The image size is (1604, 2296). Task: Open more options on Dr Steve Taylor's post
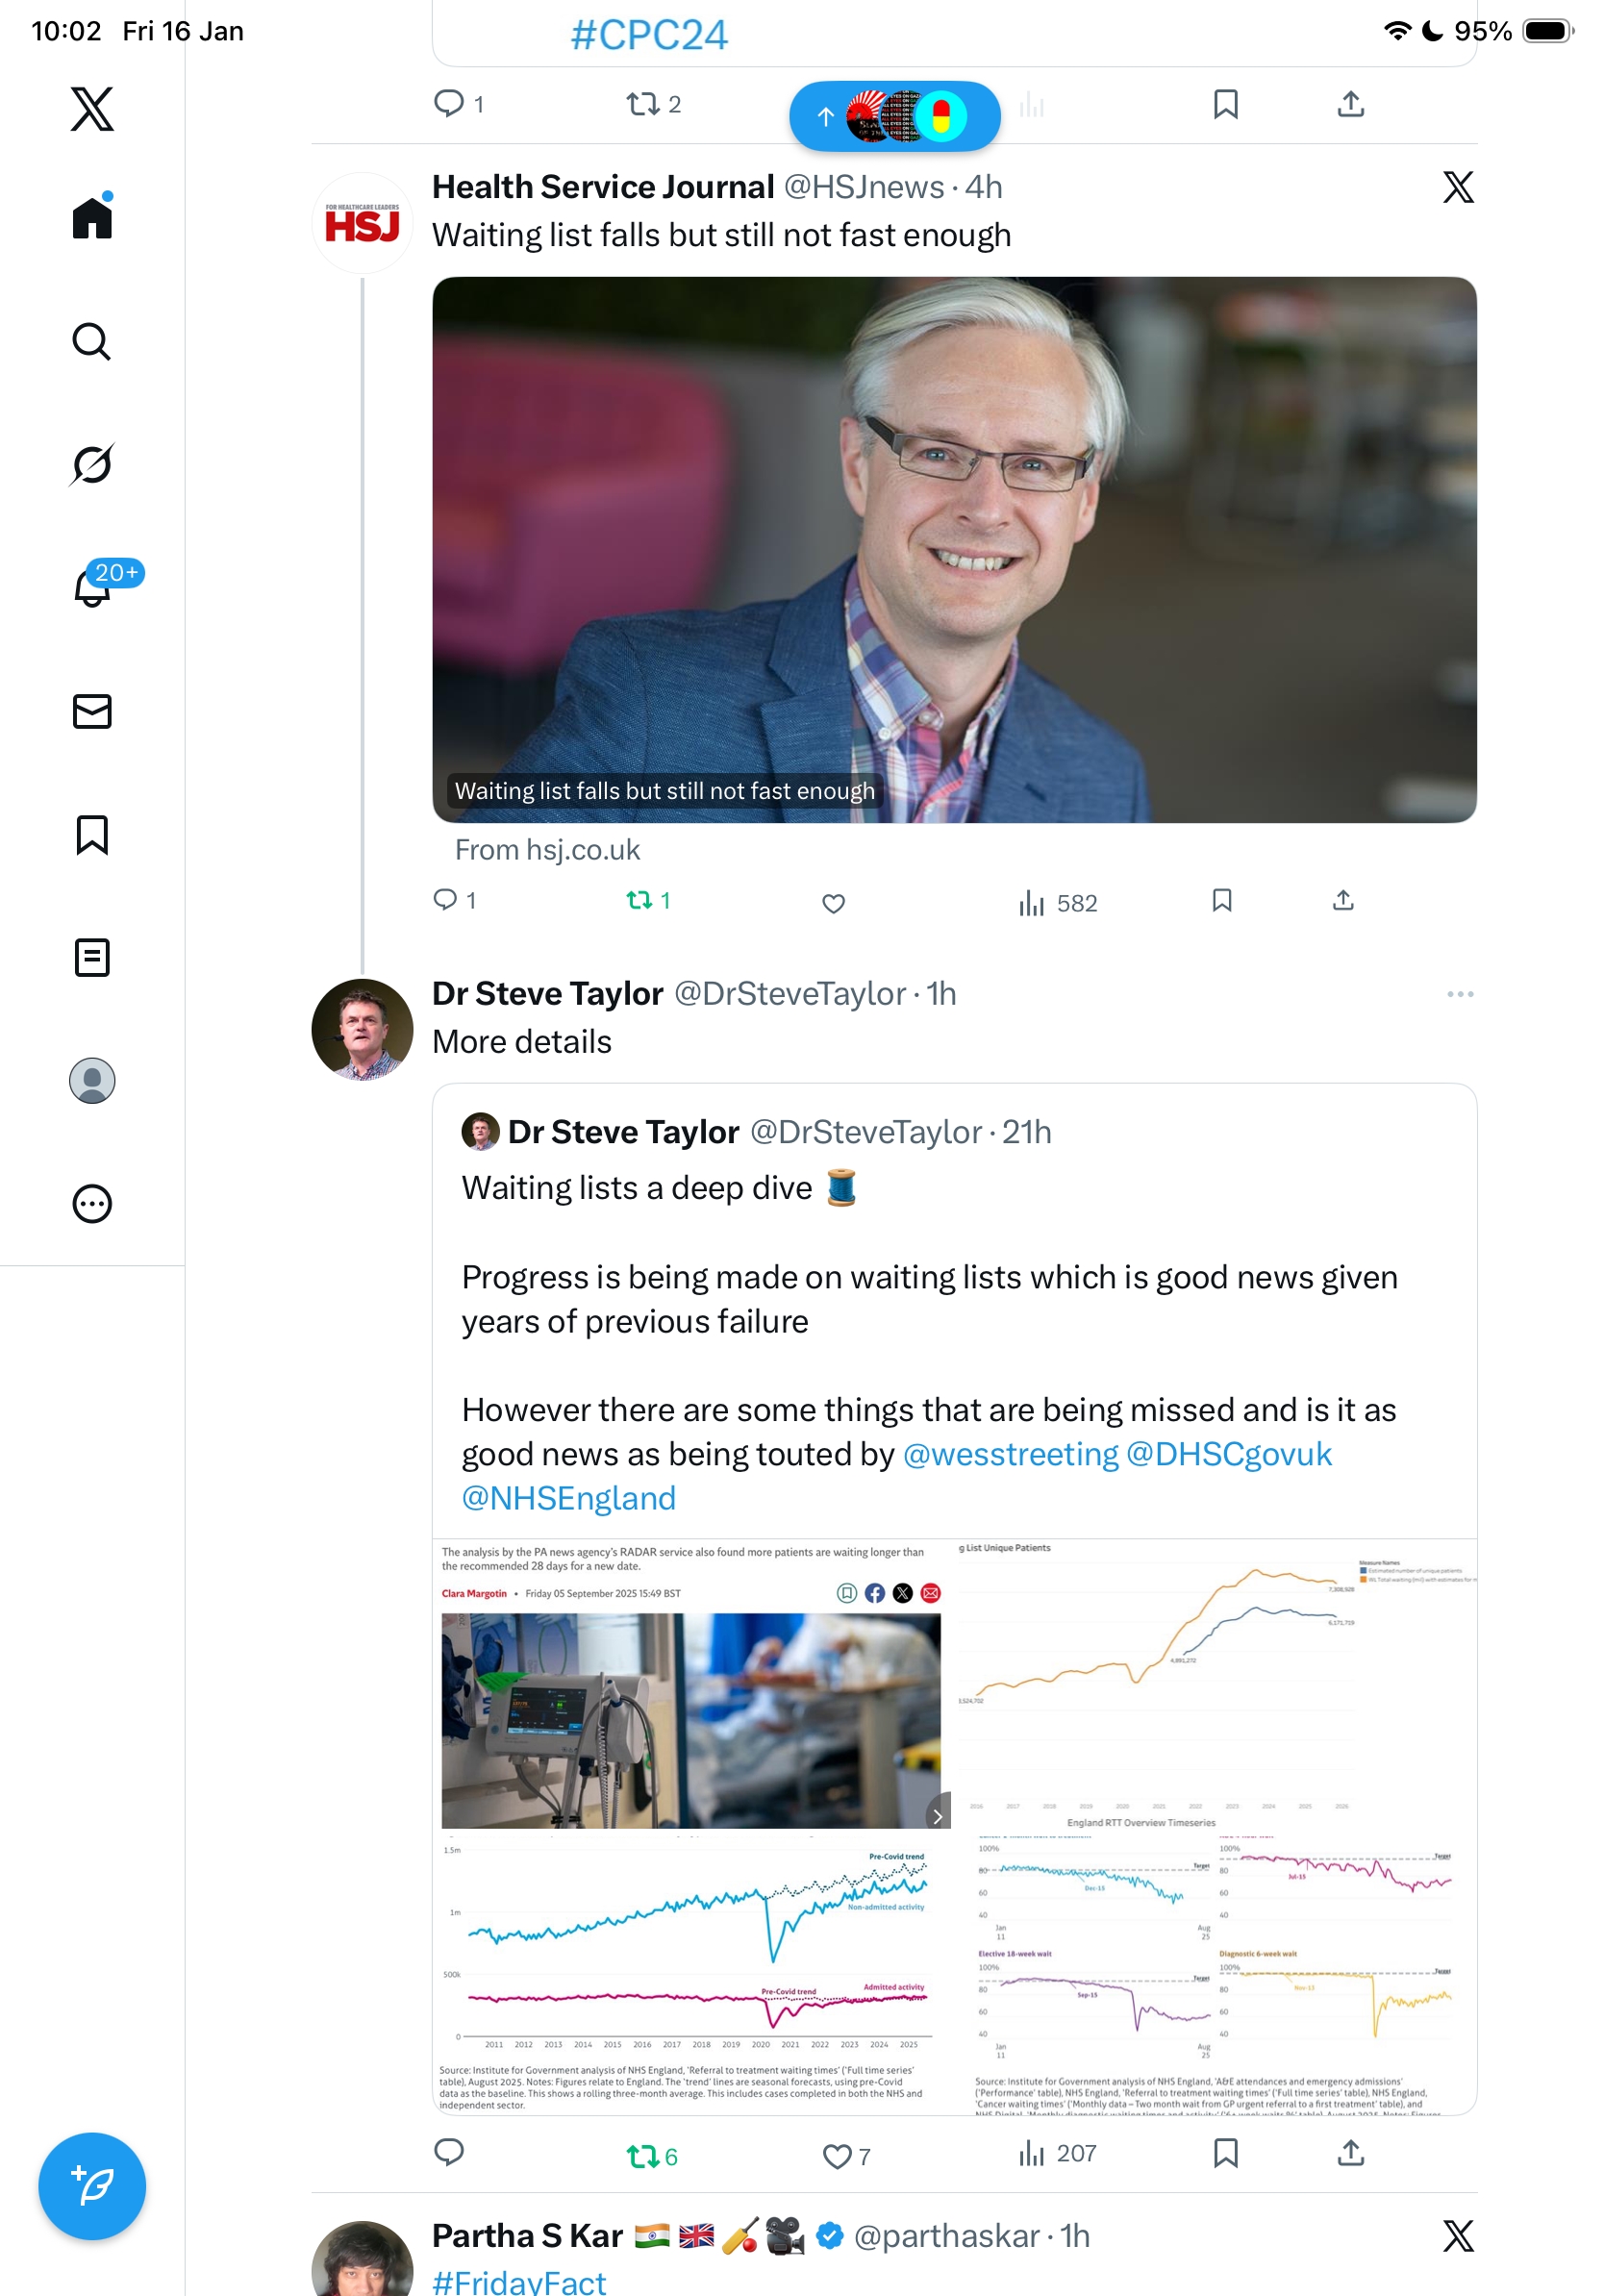pos(1459,994)
